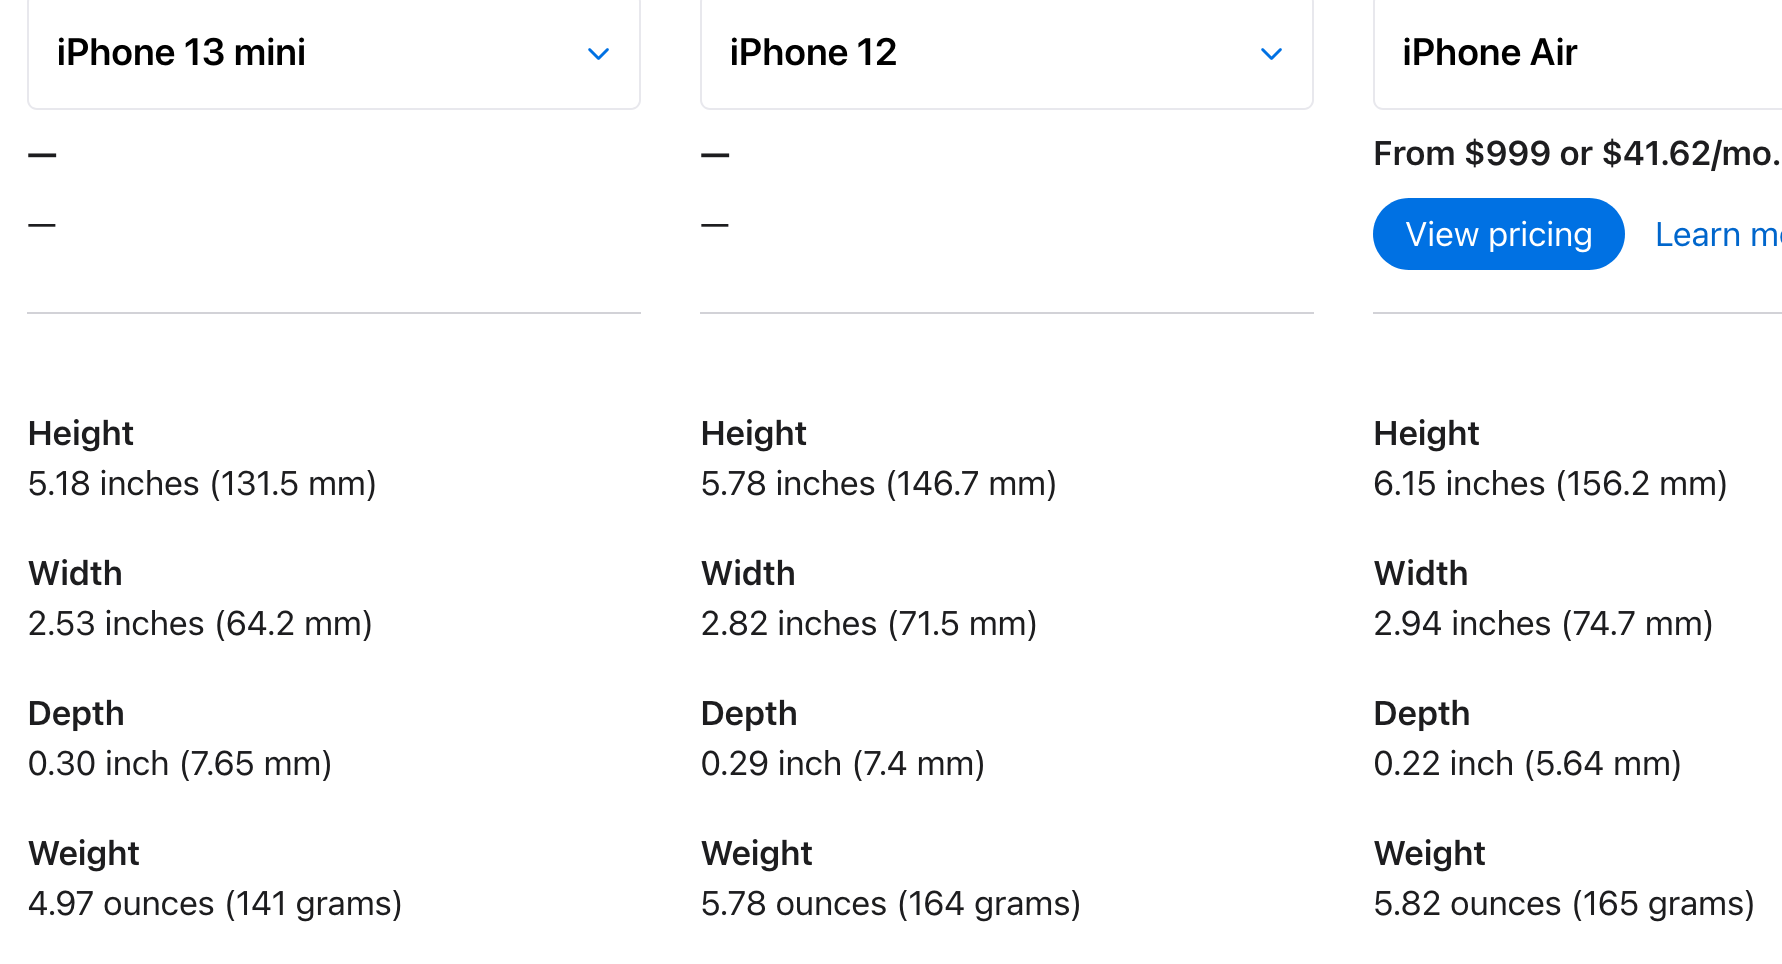
Task: Click iPhone 13 mini weight 4.97 ounces
Action: click(215, 904)
